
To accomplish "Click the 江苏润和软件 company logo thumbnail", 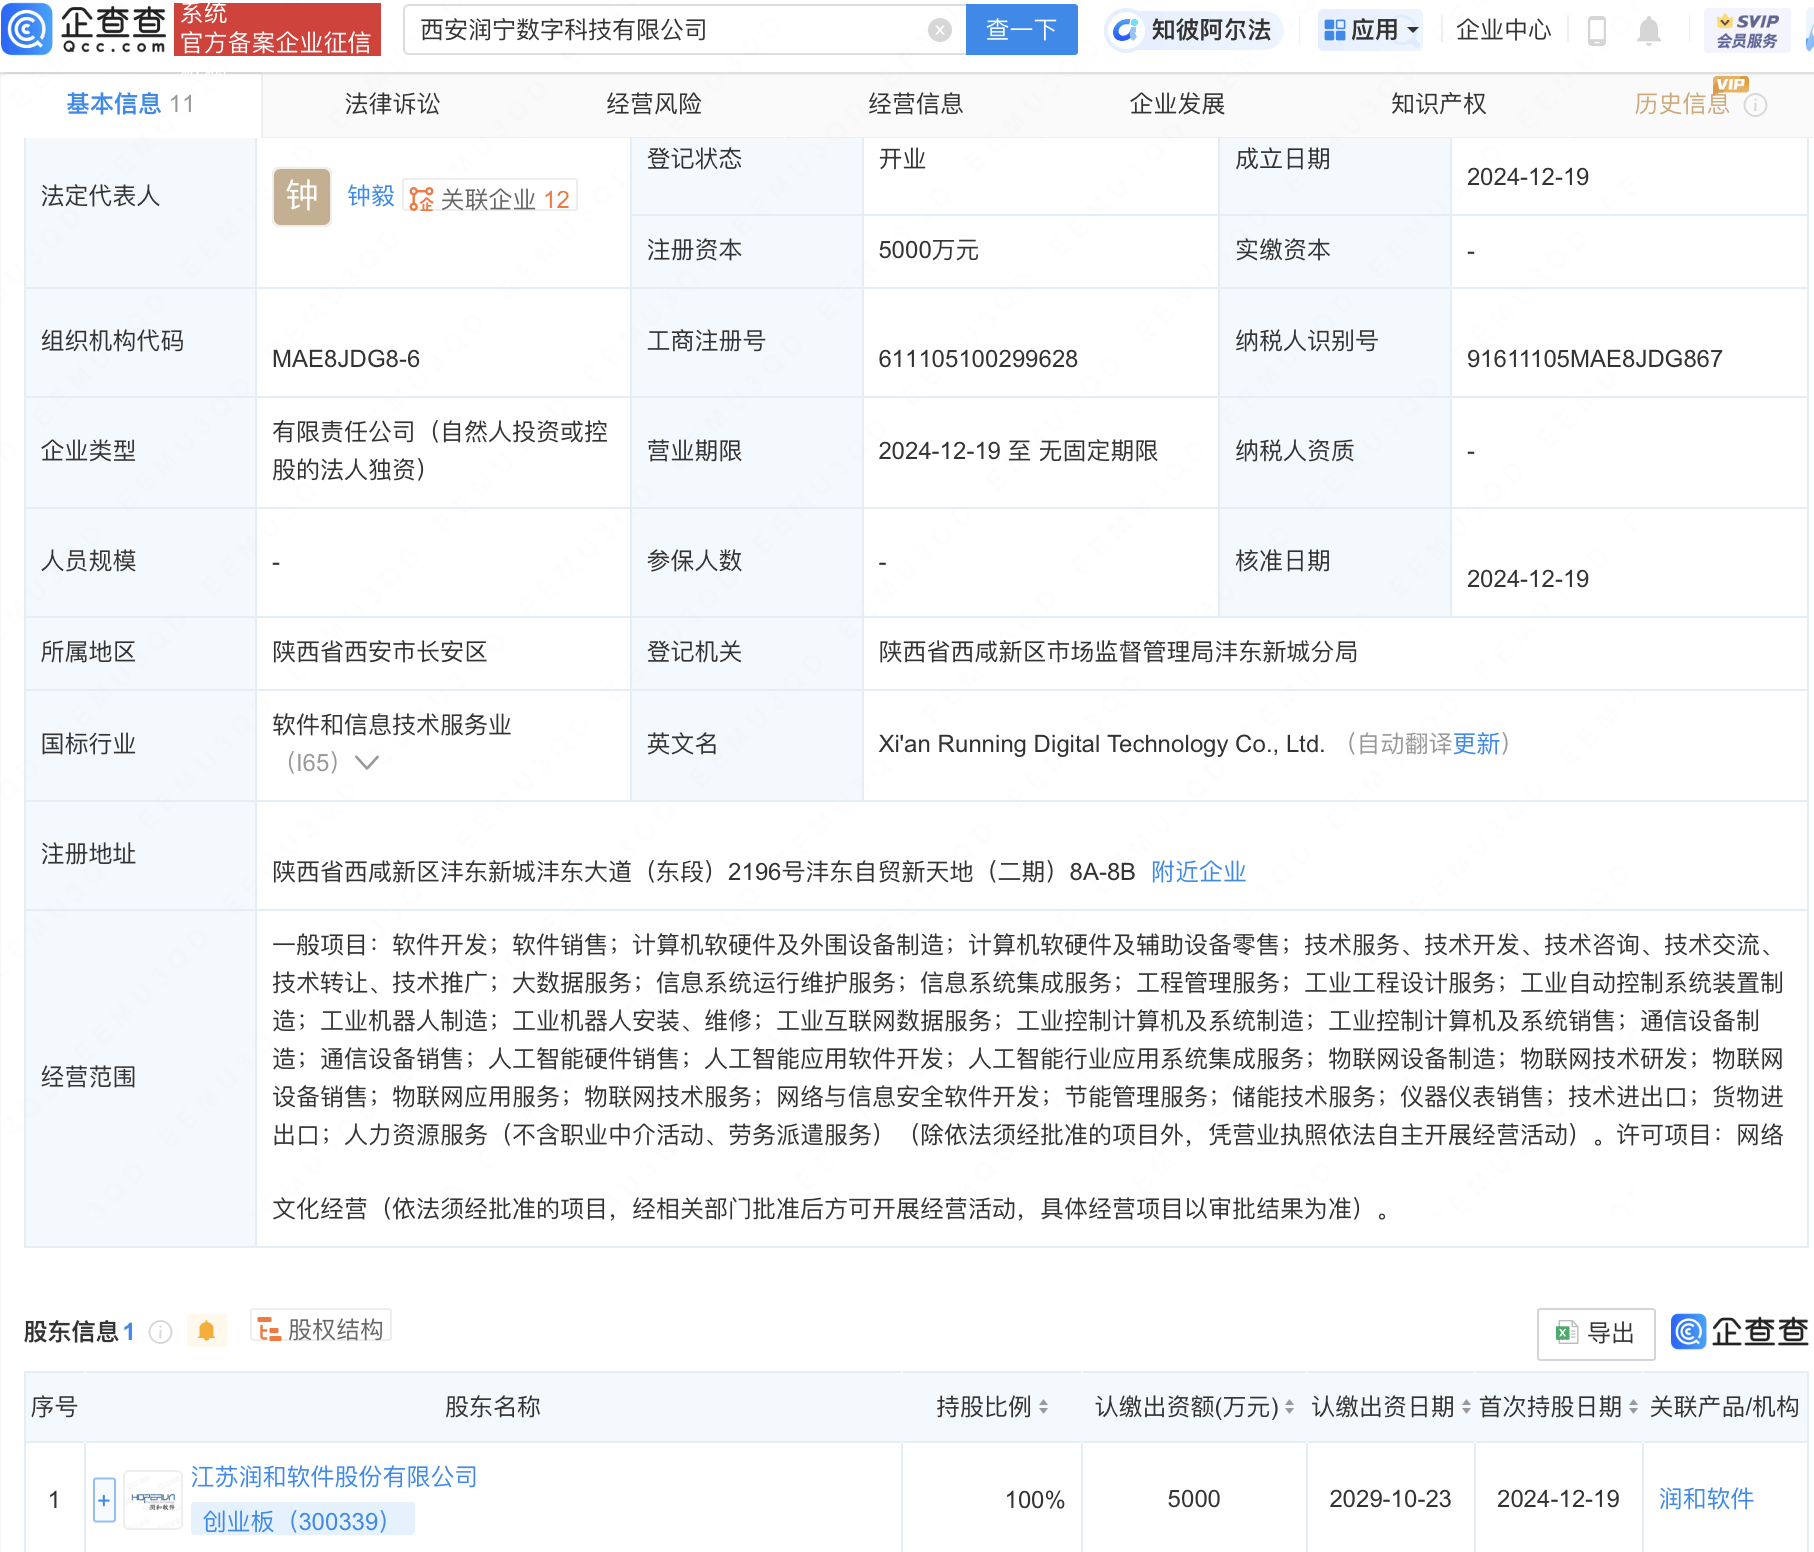I will 153,1499.
